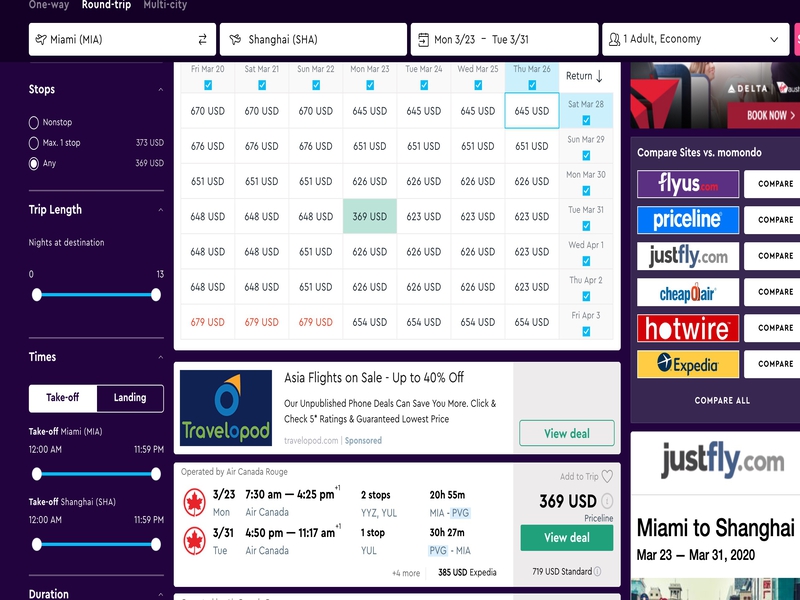Image resolution: width=800 pixels, height=600 pixels.
Task: Click the swap origin and destination arrows icon
Action: [x=203, y=39]
